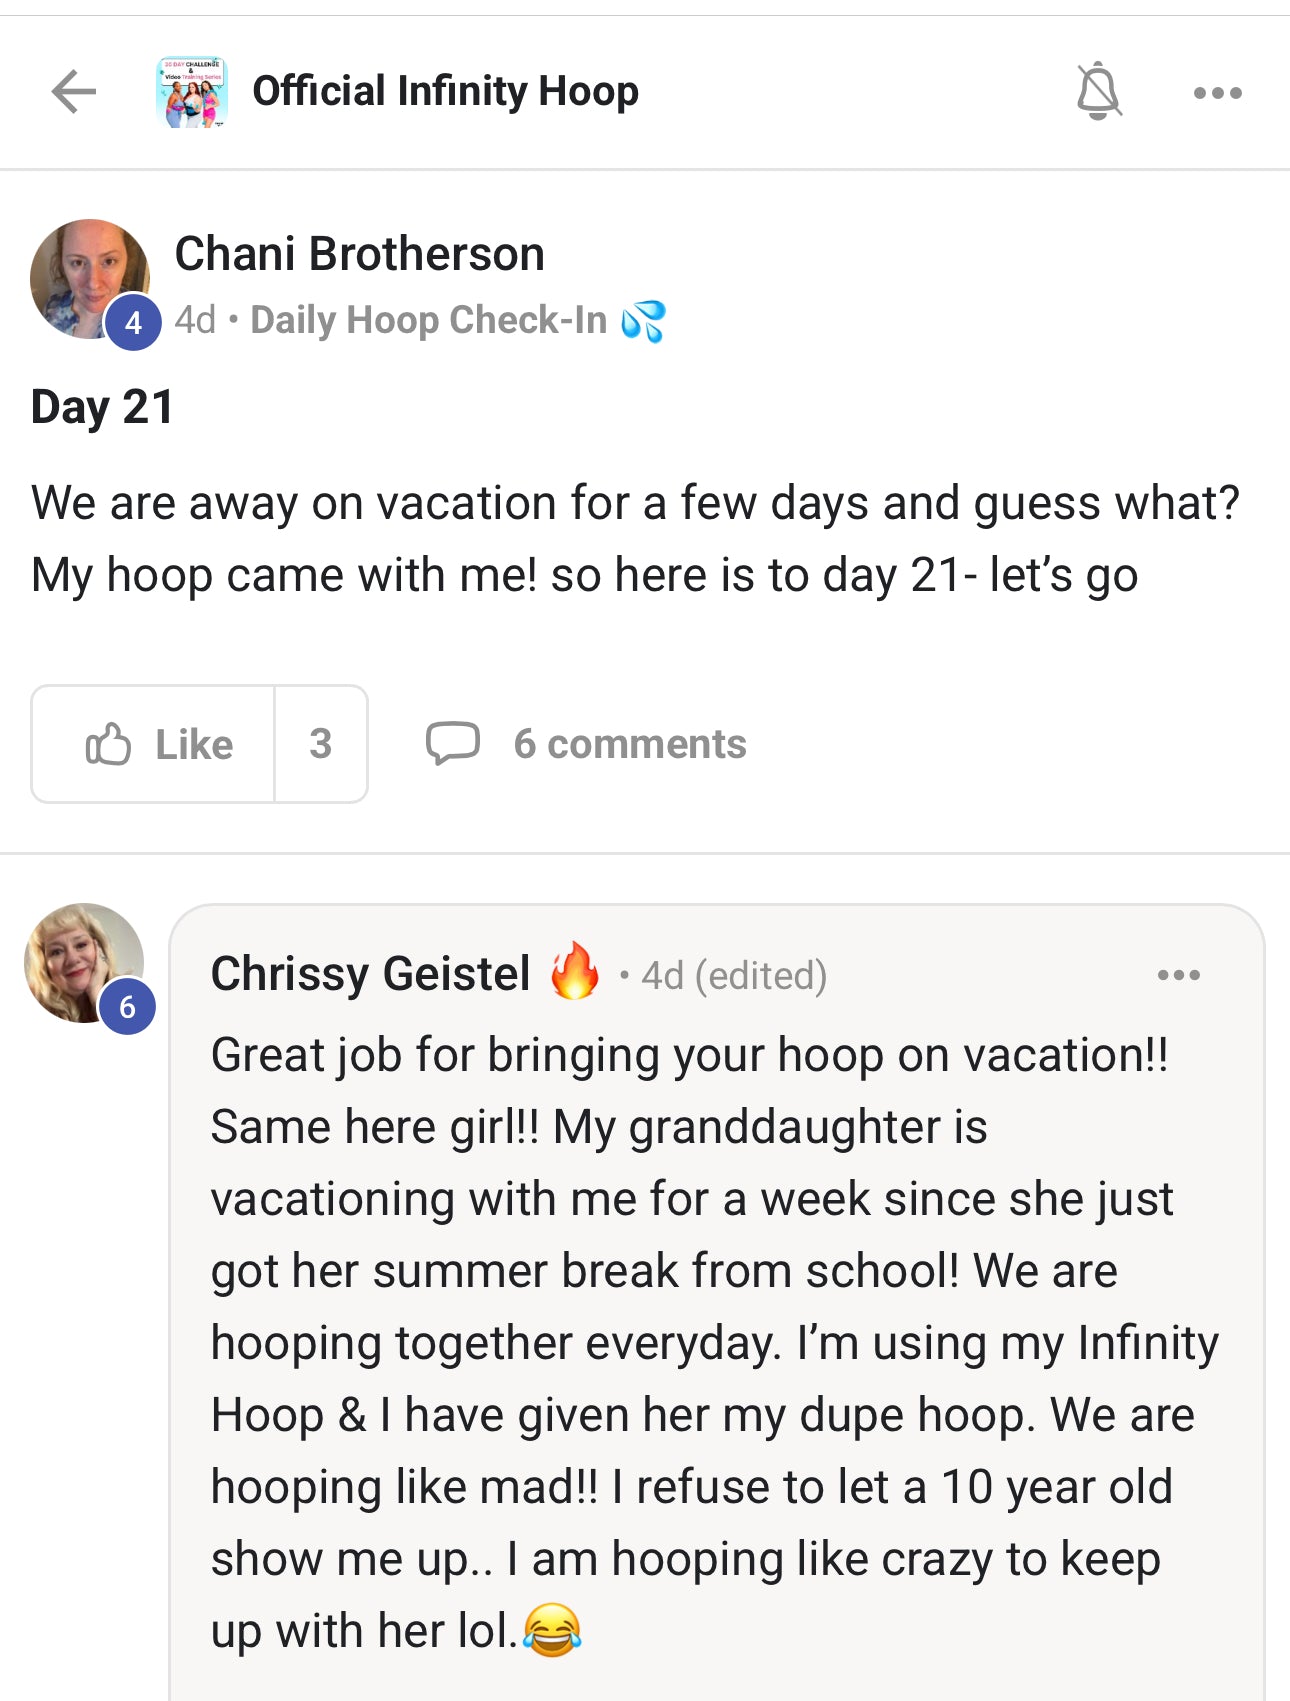Tap the Official Infinity Hoop title
This screenshot has height=1701, width=1290.
[x=445, y=92]
